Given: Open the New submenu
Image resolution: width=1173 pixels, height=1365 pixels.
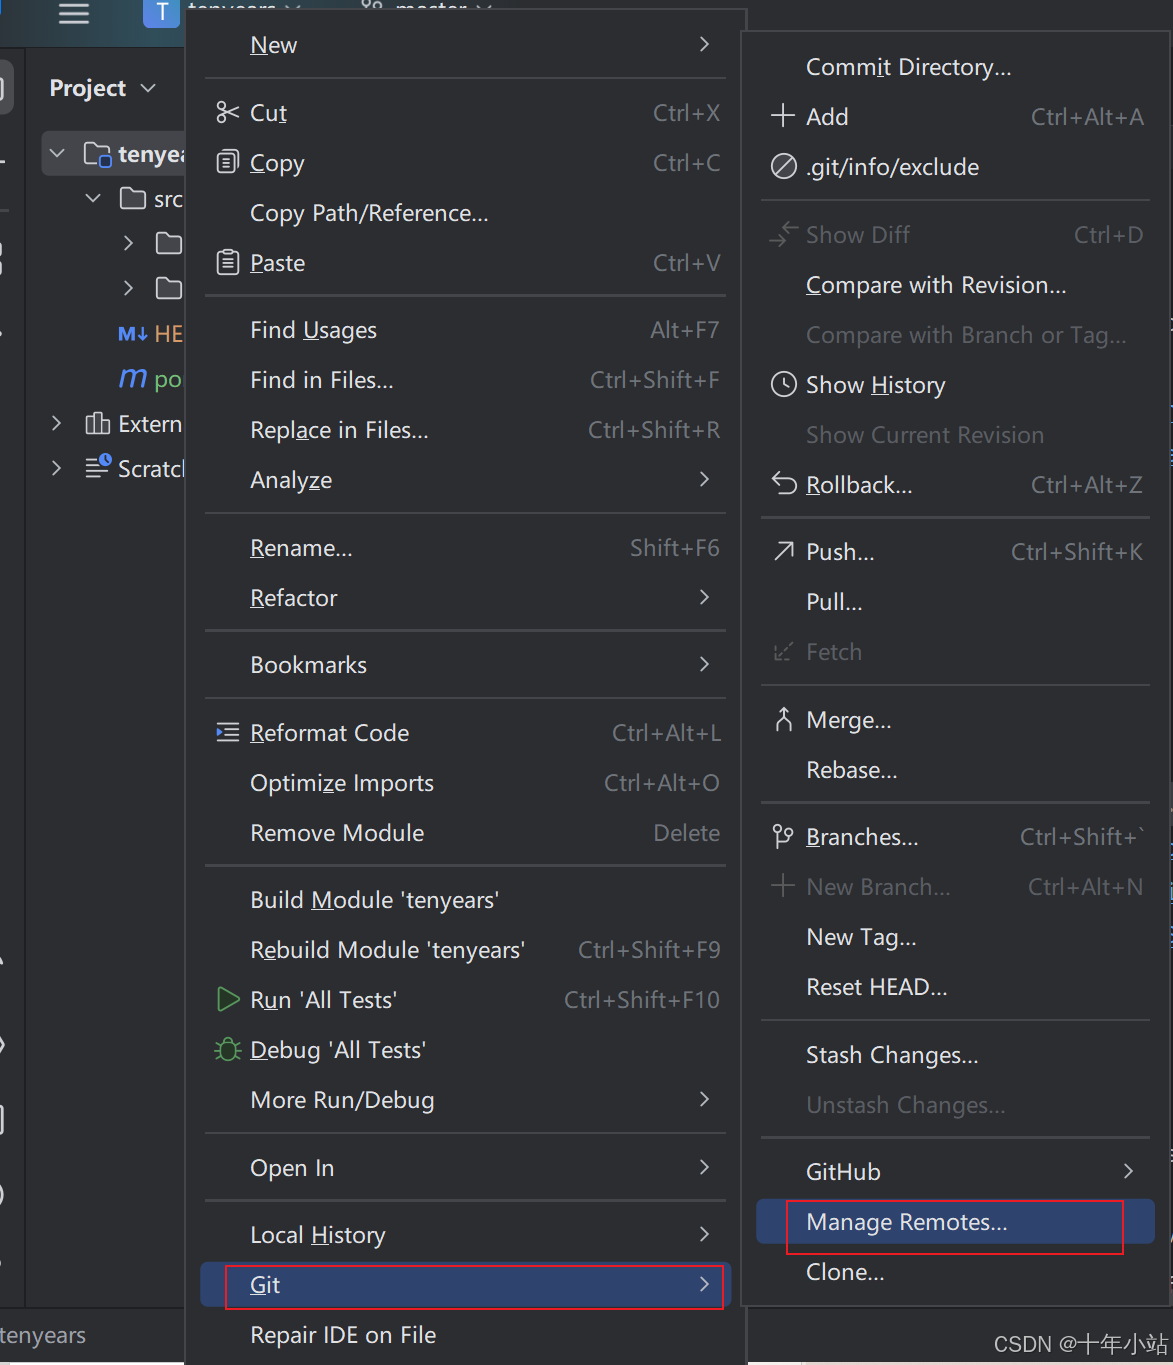Looking at the screenshot, I should pyautogui.click(x=466, y=45).
